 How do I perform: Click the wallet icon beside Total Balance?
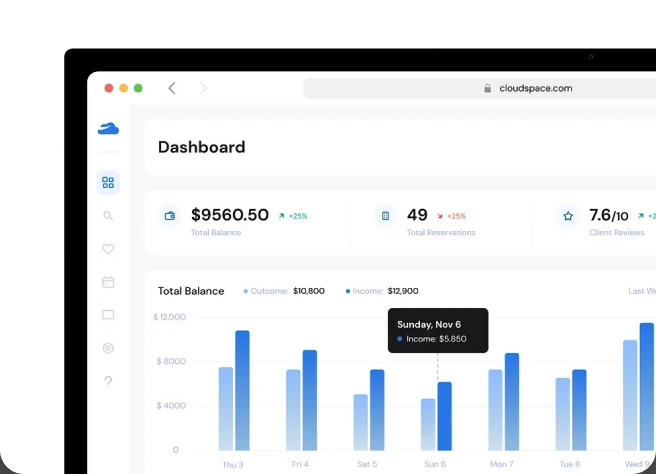tap(170, 216)
